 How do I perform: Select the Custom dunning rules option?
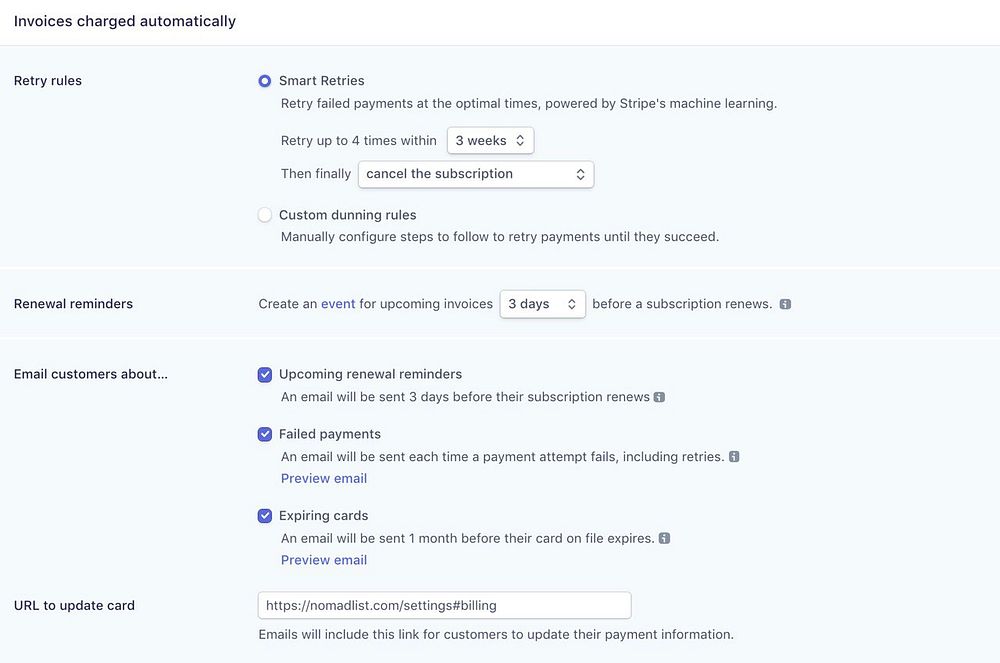[265, 215]
